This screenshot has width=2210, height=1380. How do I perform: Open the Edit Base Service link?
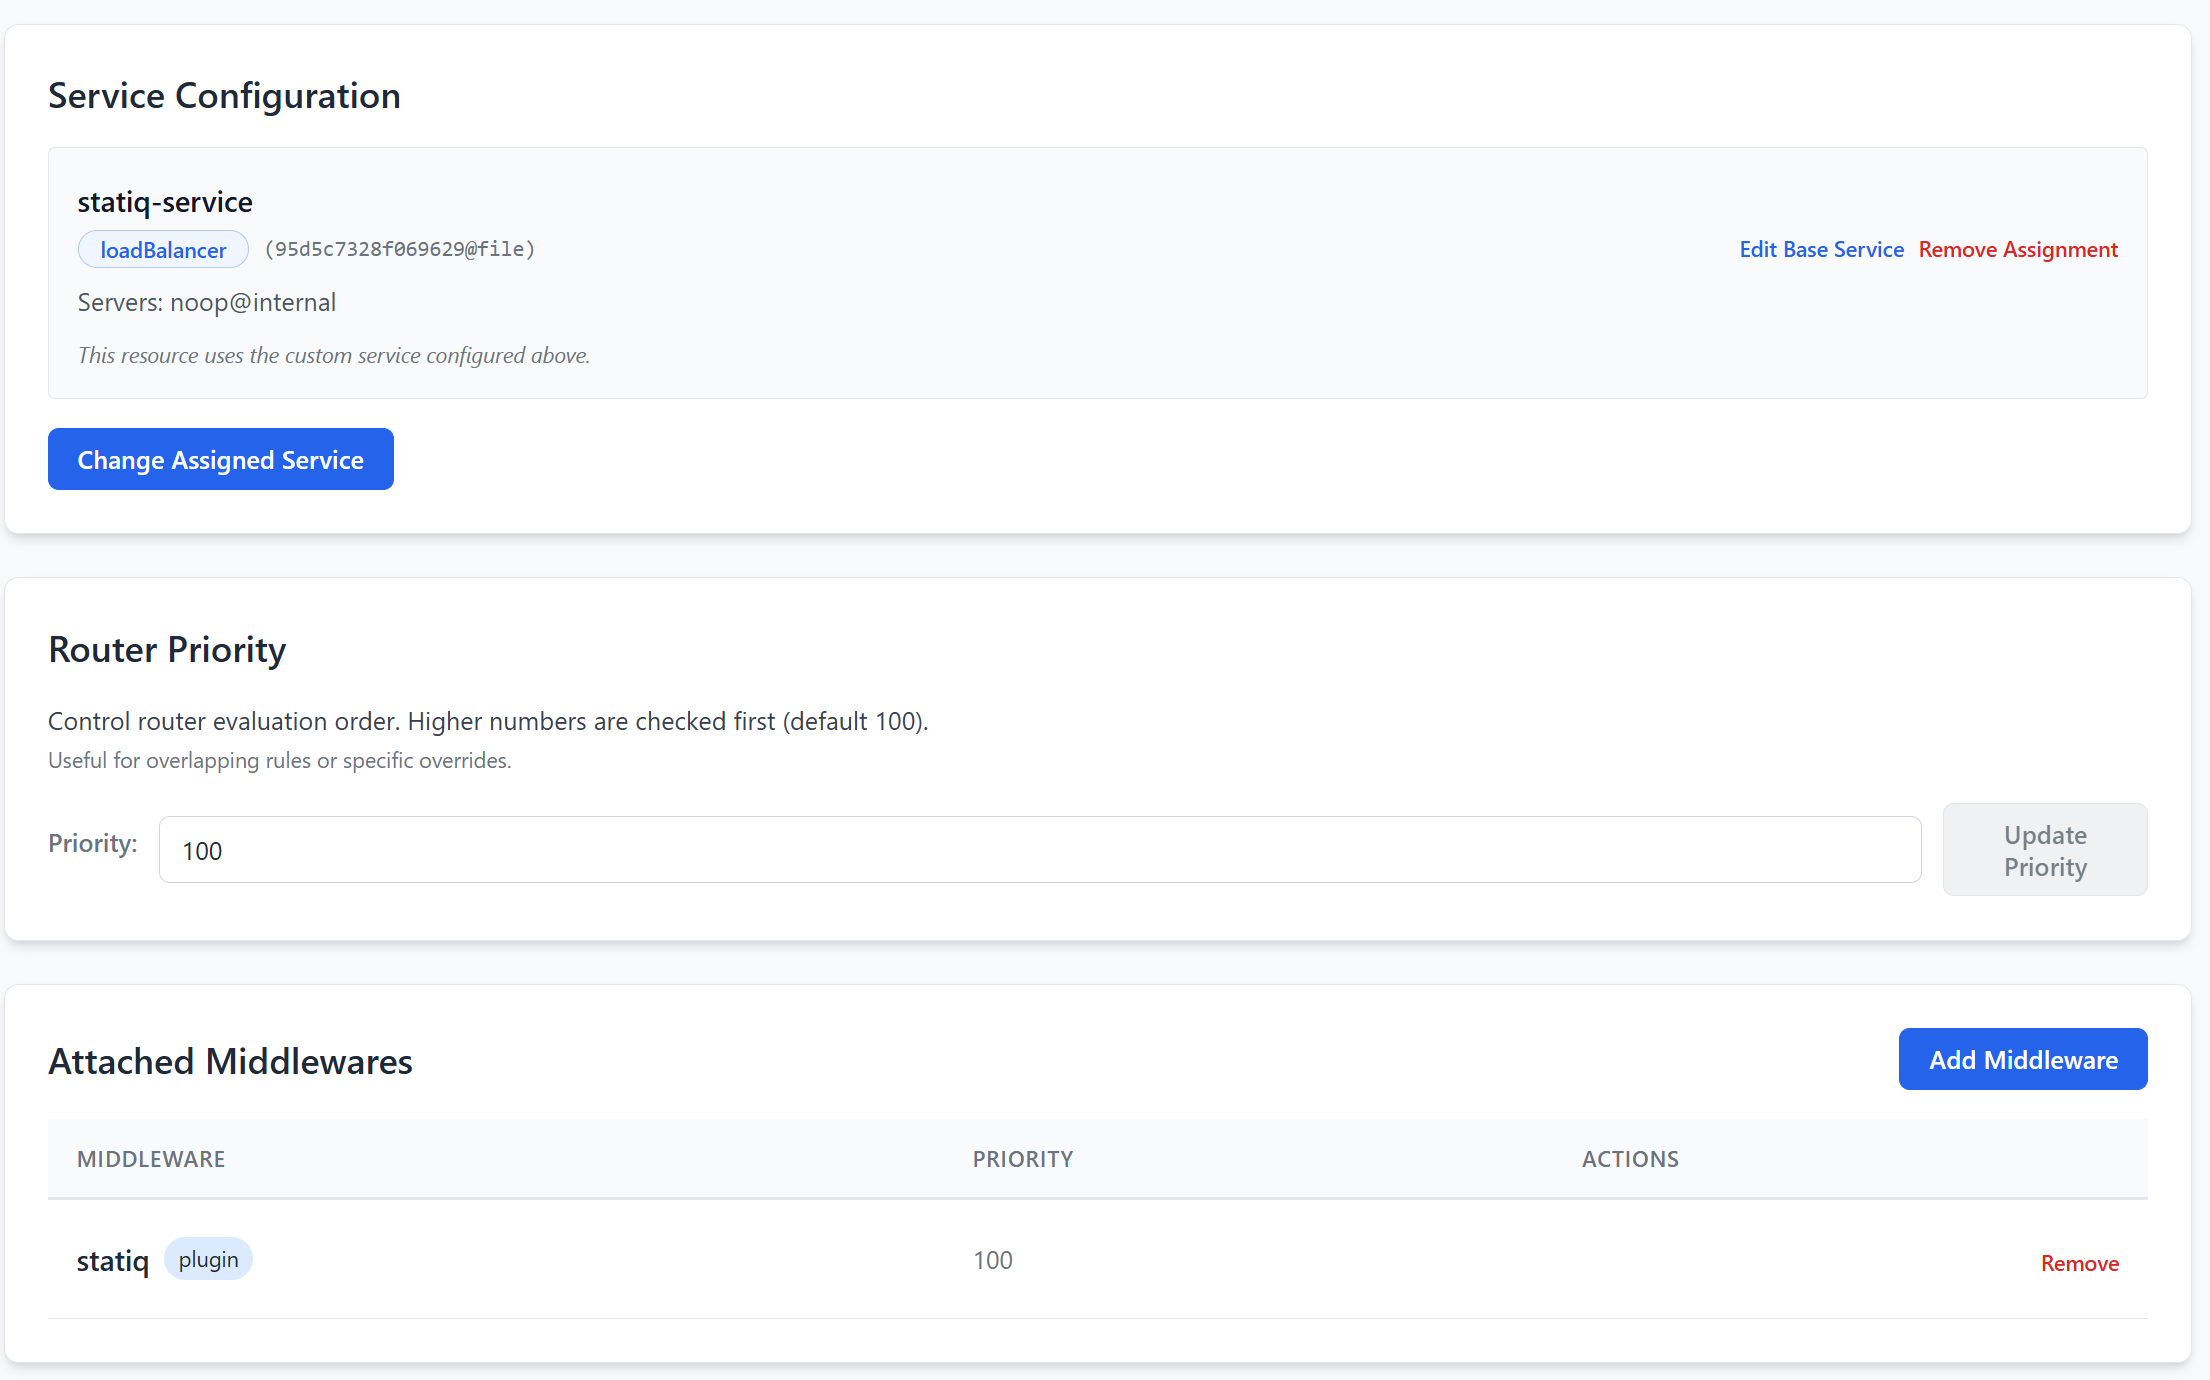click(1821, 249)
